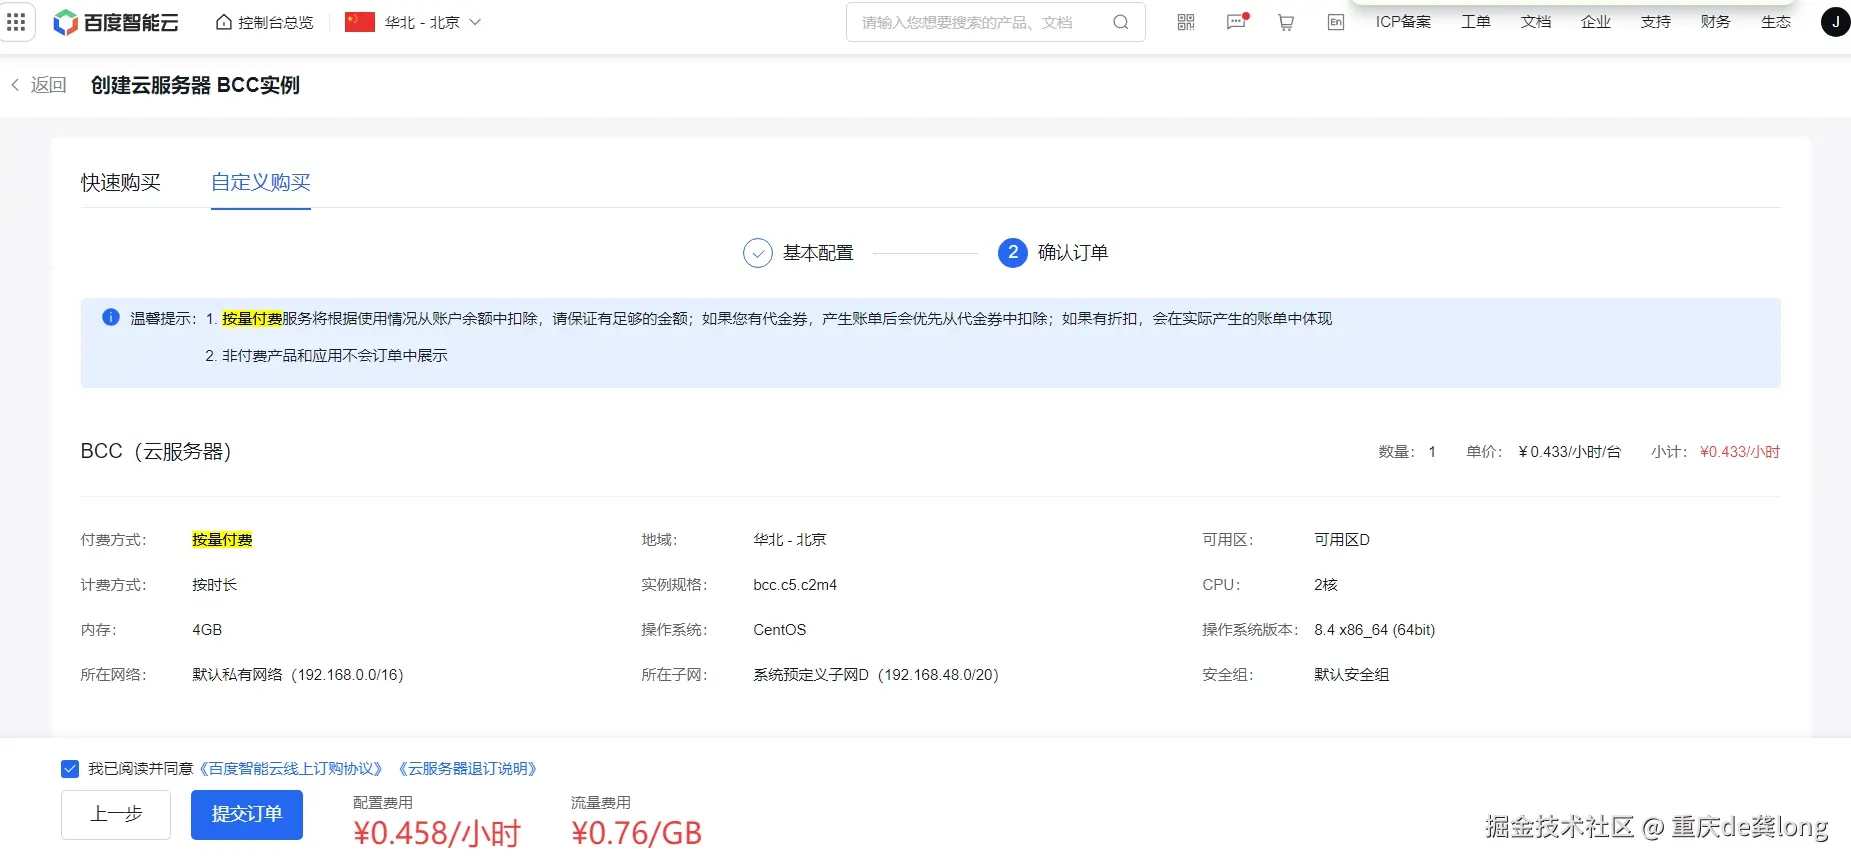Open 支持 menu
Viewport: 1851px width, 866px height.
pyautogui.click(x=1656, y=22)
